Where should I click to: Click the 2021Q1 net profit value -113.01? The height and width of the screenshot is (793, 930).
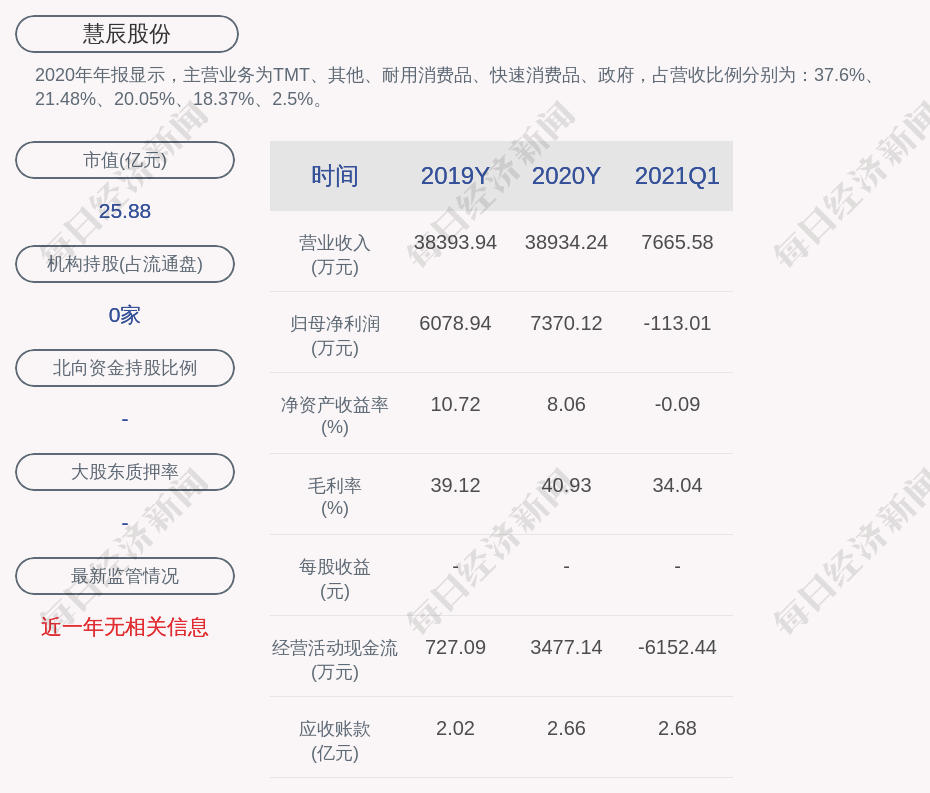(677, 323)
